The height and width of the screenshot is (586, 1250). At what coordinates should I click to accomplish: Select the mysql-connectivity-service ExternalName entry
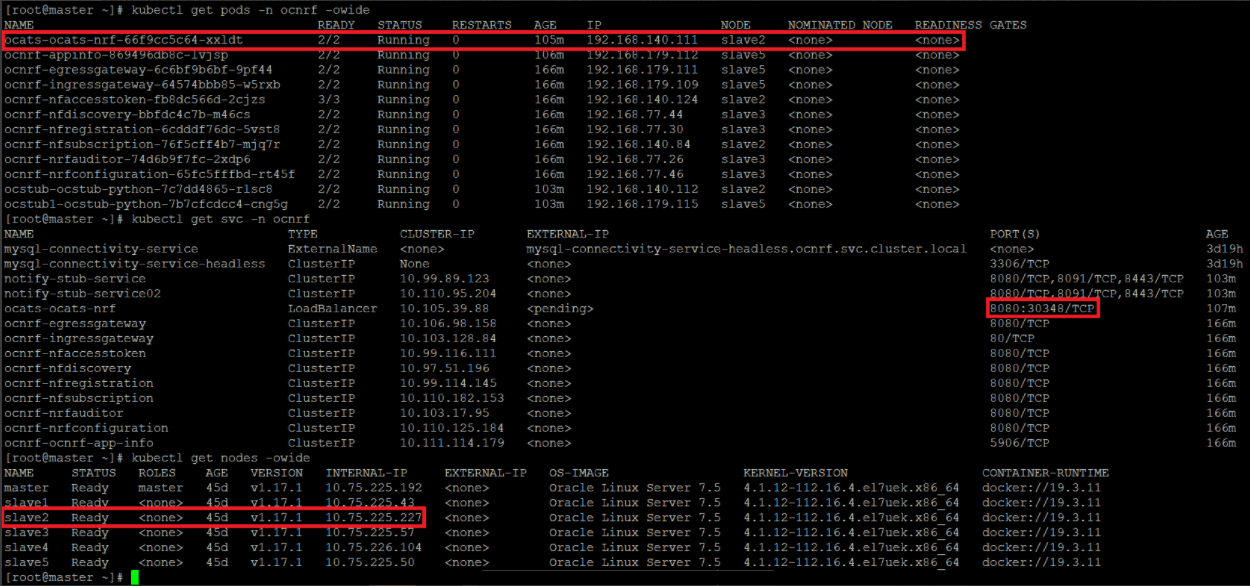click(100, 248)
